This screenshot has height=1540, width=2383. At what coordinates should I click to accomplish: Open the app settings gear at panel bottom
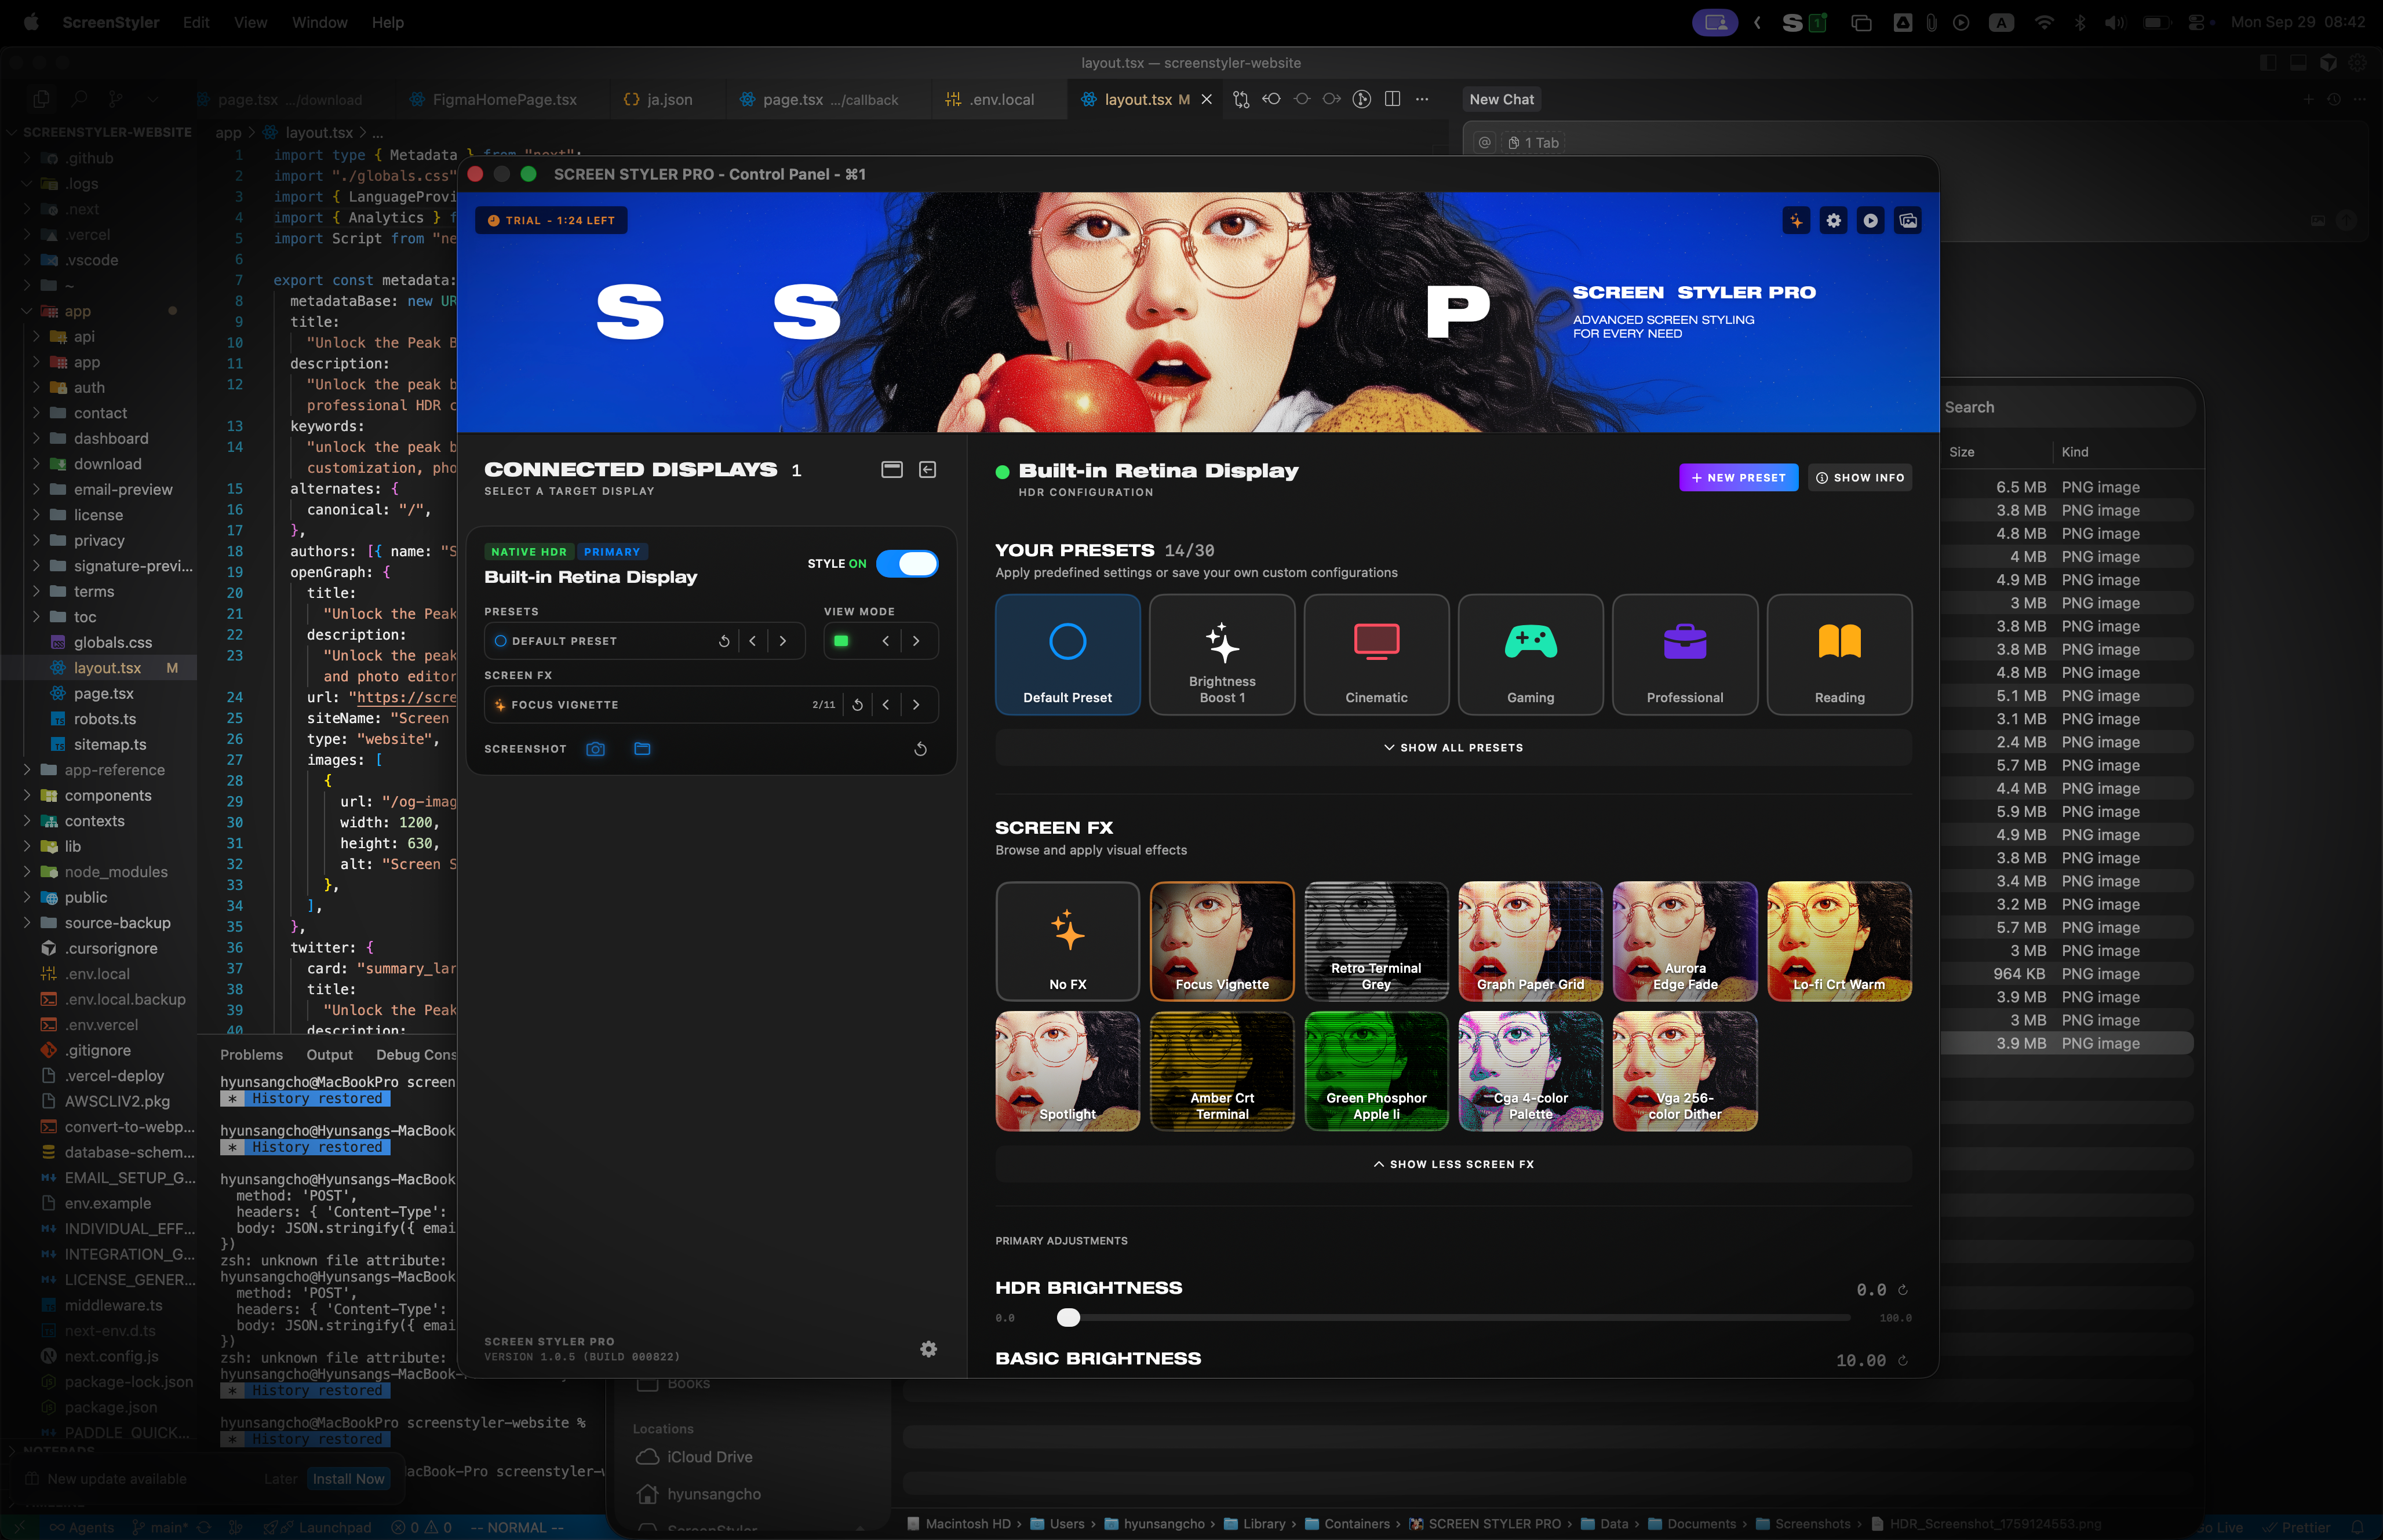[x=929, y=1349]
